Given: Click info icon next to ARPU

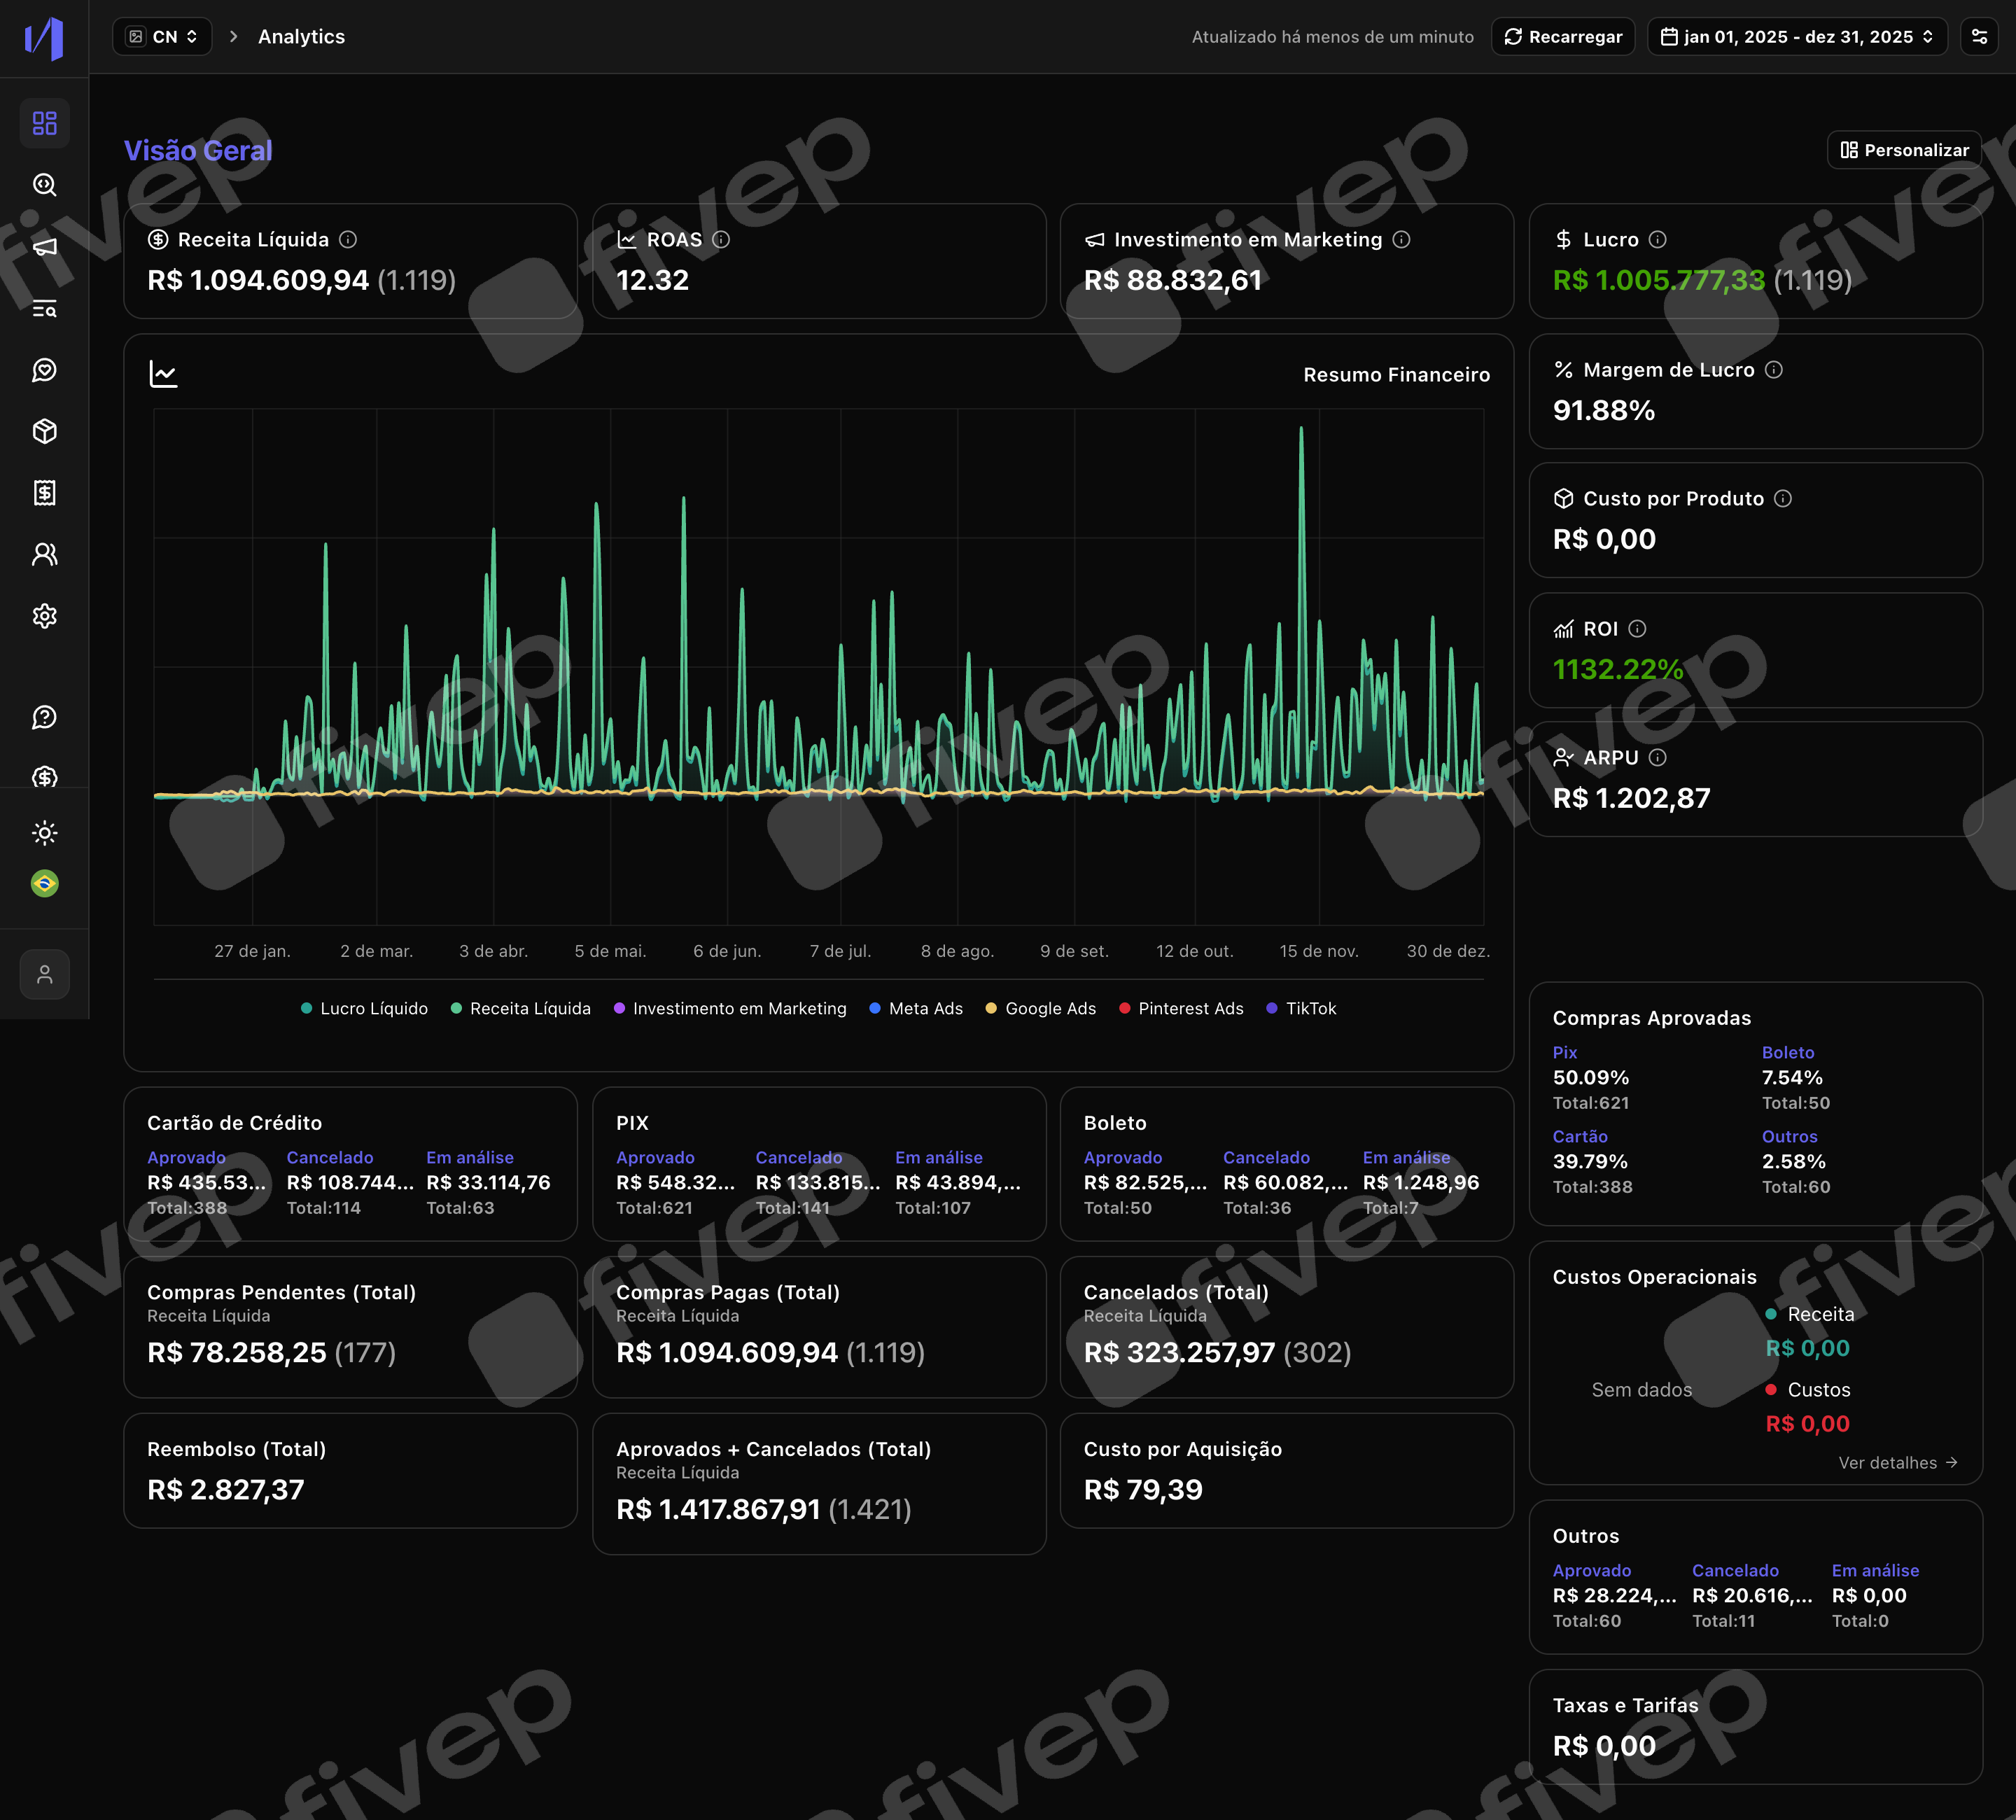Looking at the screenshot, I should [1657, 758].
